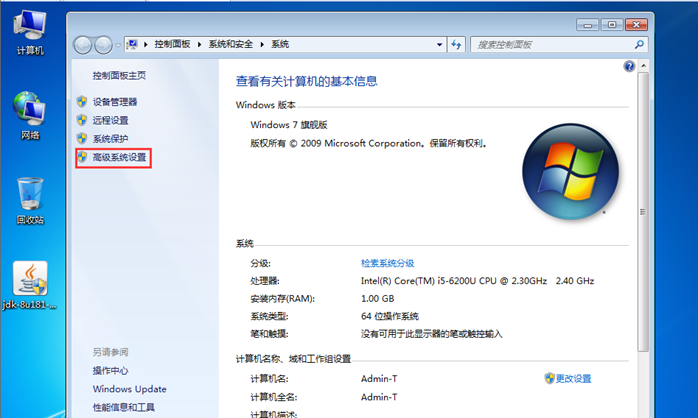Click the 没有可用于此显示器的笔或触控输入 text
Screen dimensions: 698x418
tap(431, 334)
